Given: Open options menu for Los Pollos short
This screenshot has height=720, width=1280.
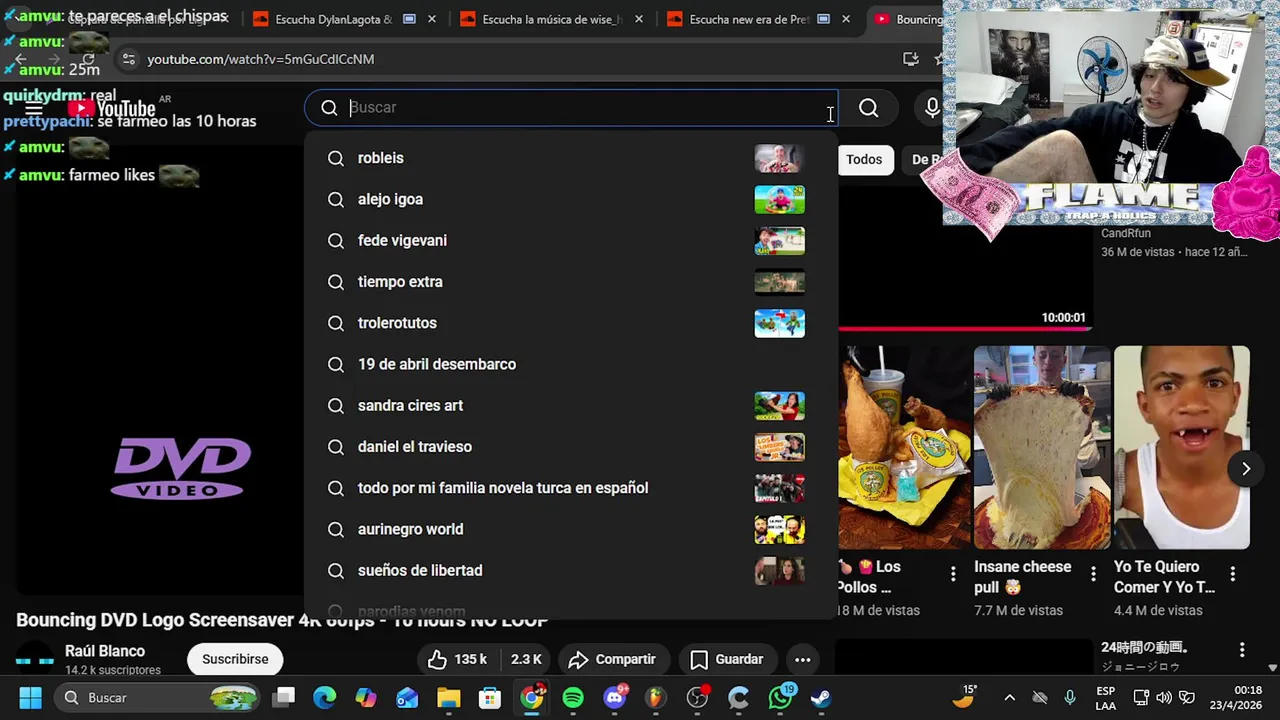Looking at the screenshot, I should 953,574.
